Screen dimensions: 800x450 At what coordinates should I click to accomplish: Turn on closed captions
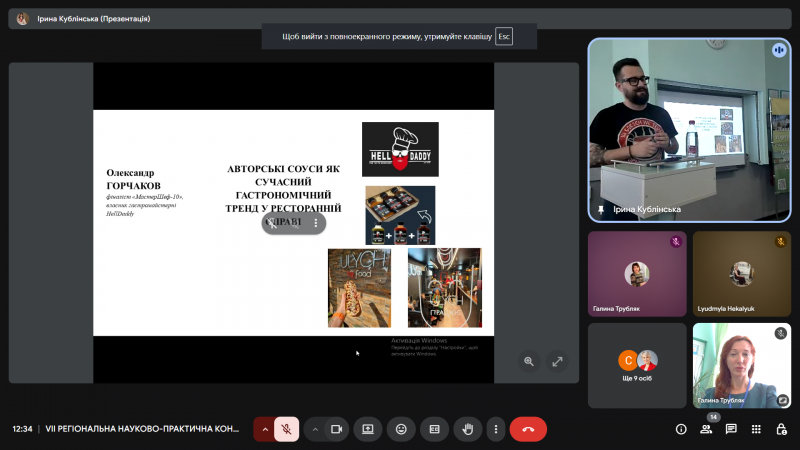tap(434, 429)
